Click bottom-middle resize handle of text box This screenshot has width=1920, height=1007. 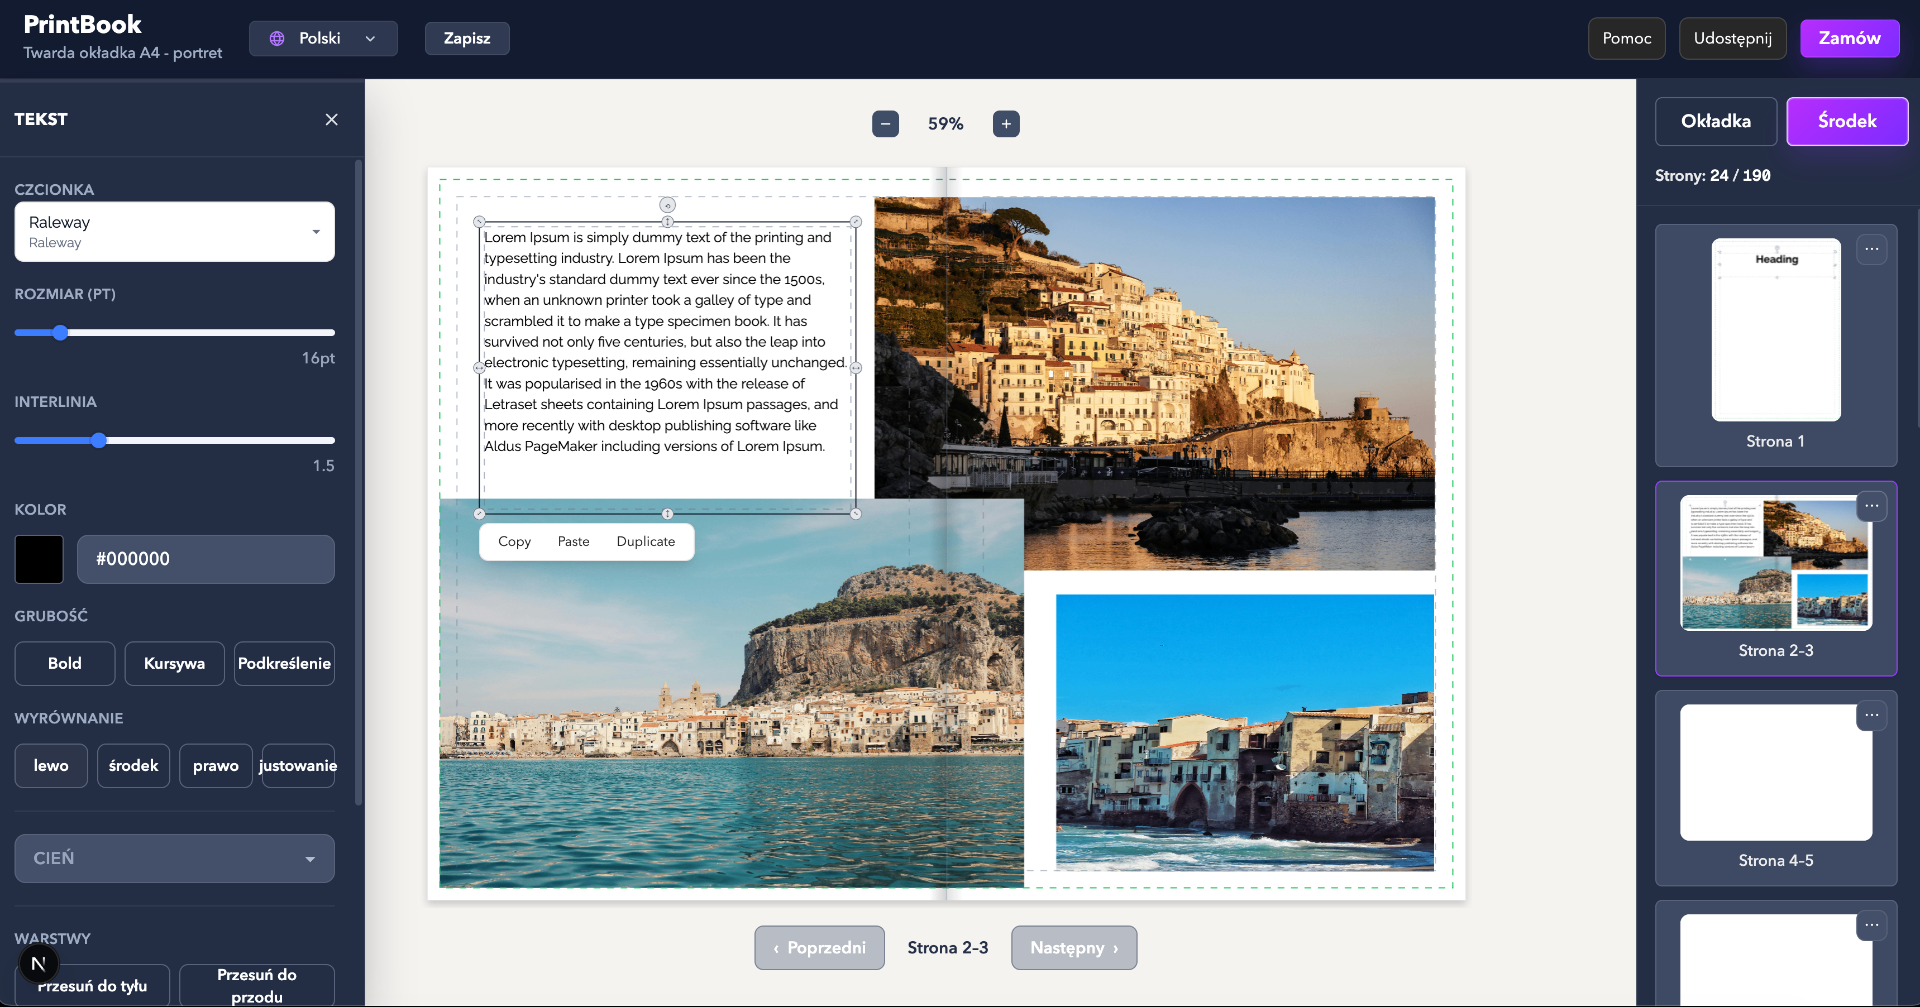[667, 514]
